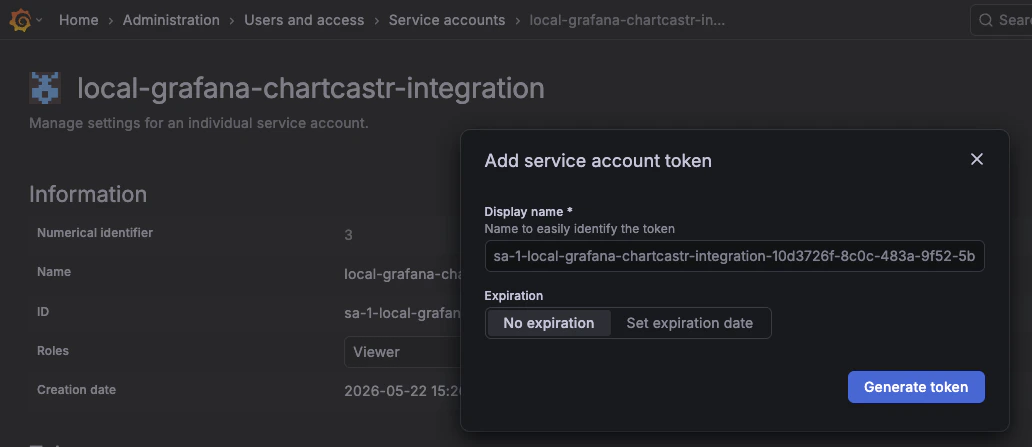
Task: Click the Creation date value 2026-05-22
Action: coord(402,391)
